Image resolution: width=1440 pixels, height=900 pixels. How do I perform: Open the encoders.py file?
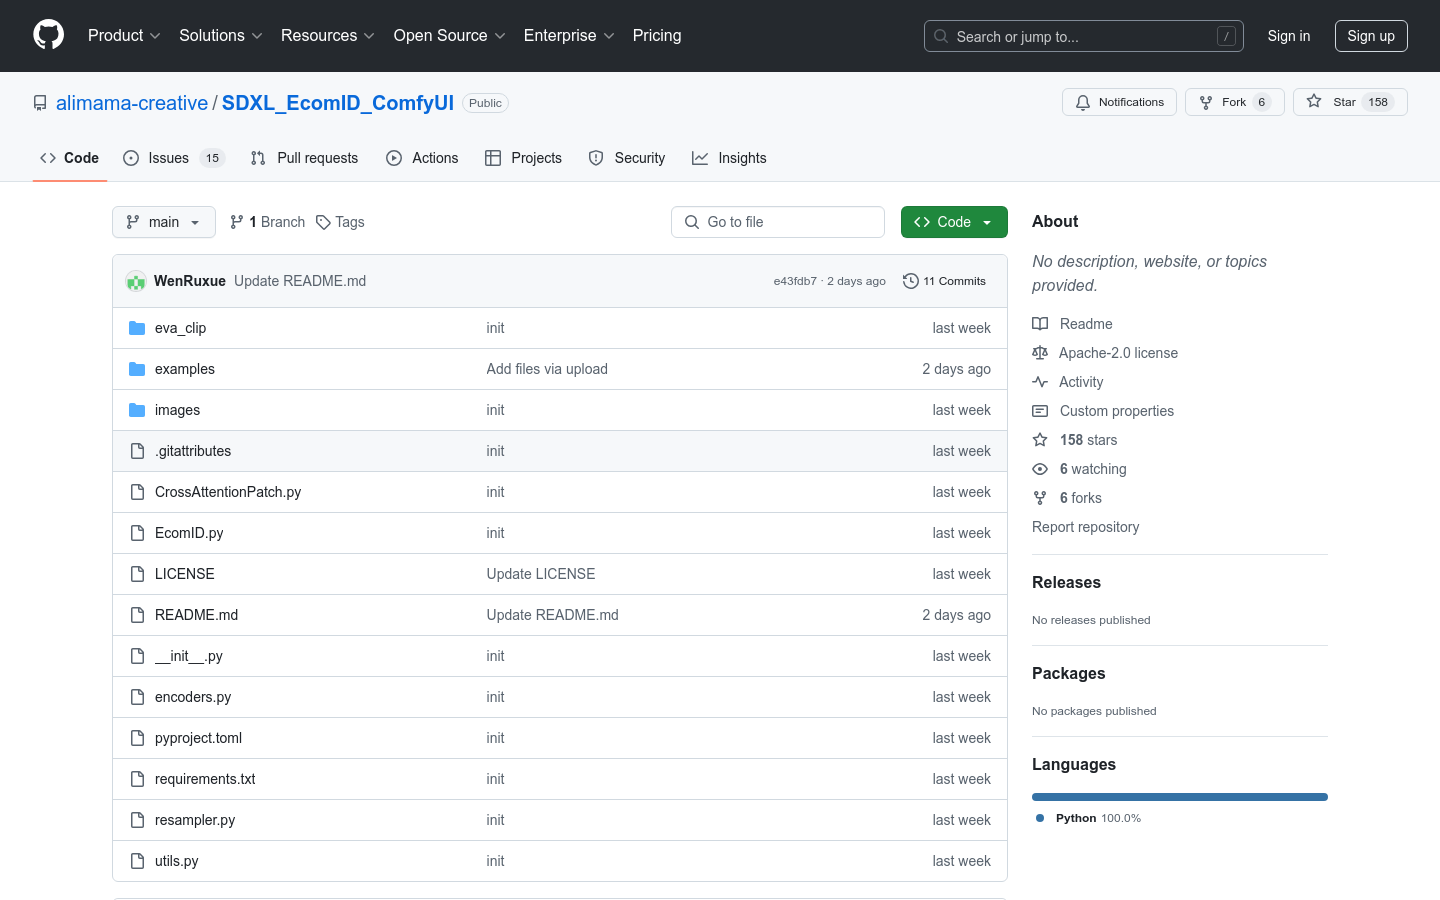point(193,697)
